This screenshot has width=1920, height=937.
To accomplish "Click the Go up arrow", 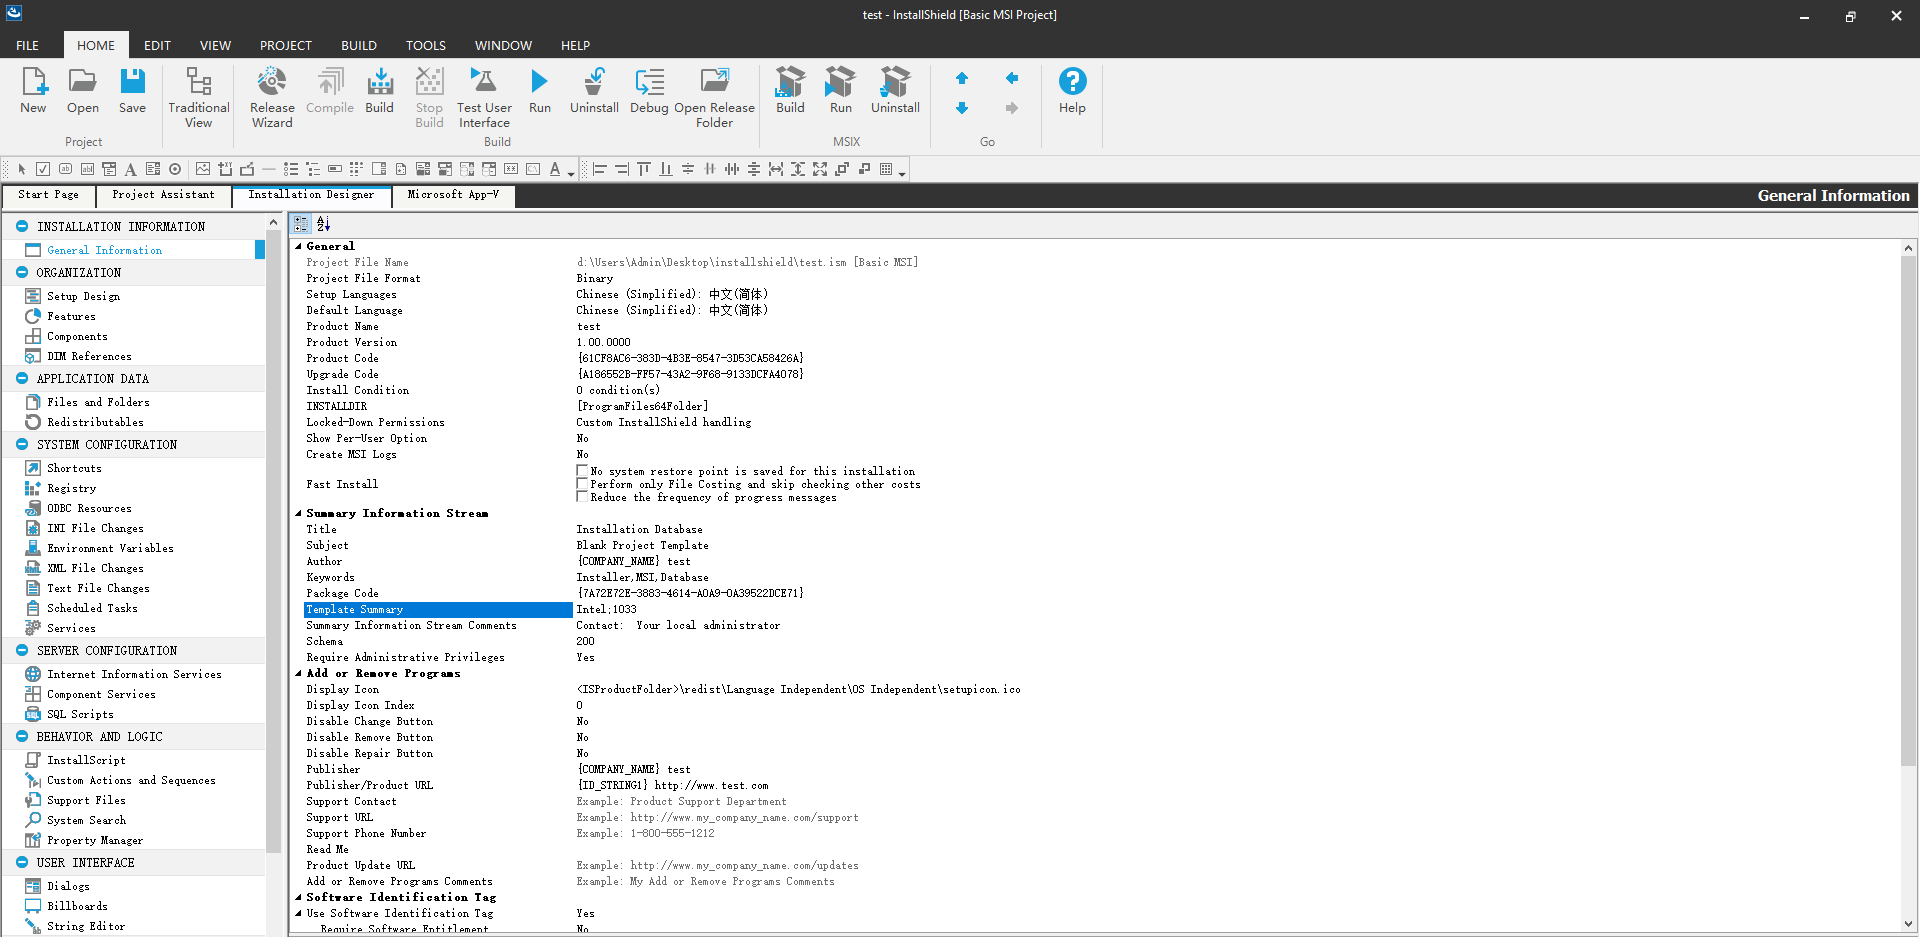I will [x=962, y=78].
